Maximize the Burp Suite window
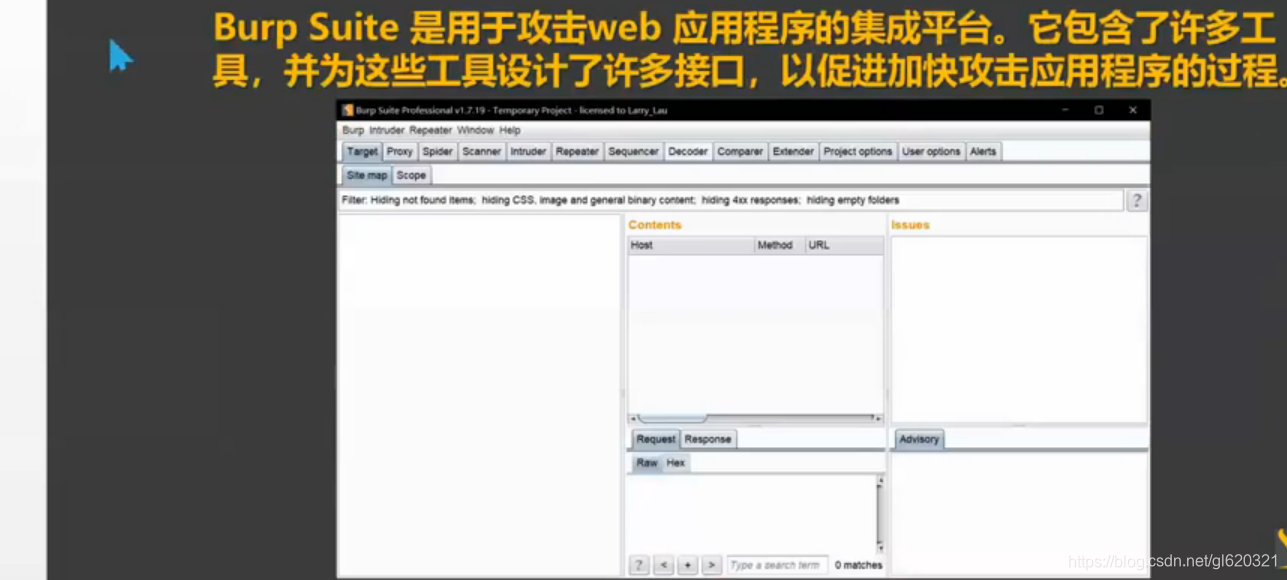This screenshot has height=580, width=1287. (1099, 110)
